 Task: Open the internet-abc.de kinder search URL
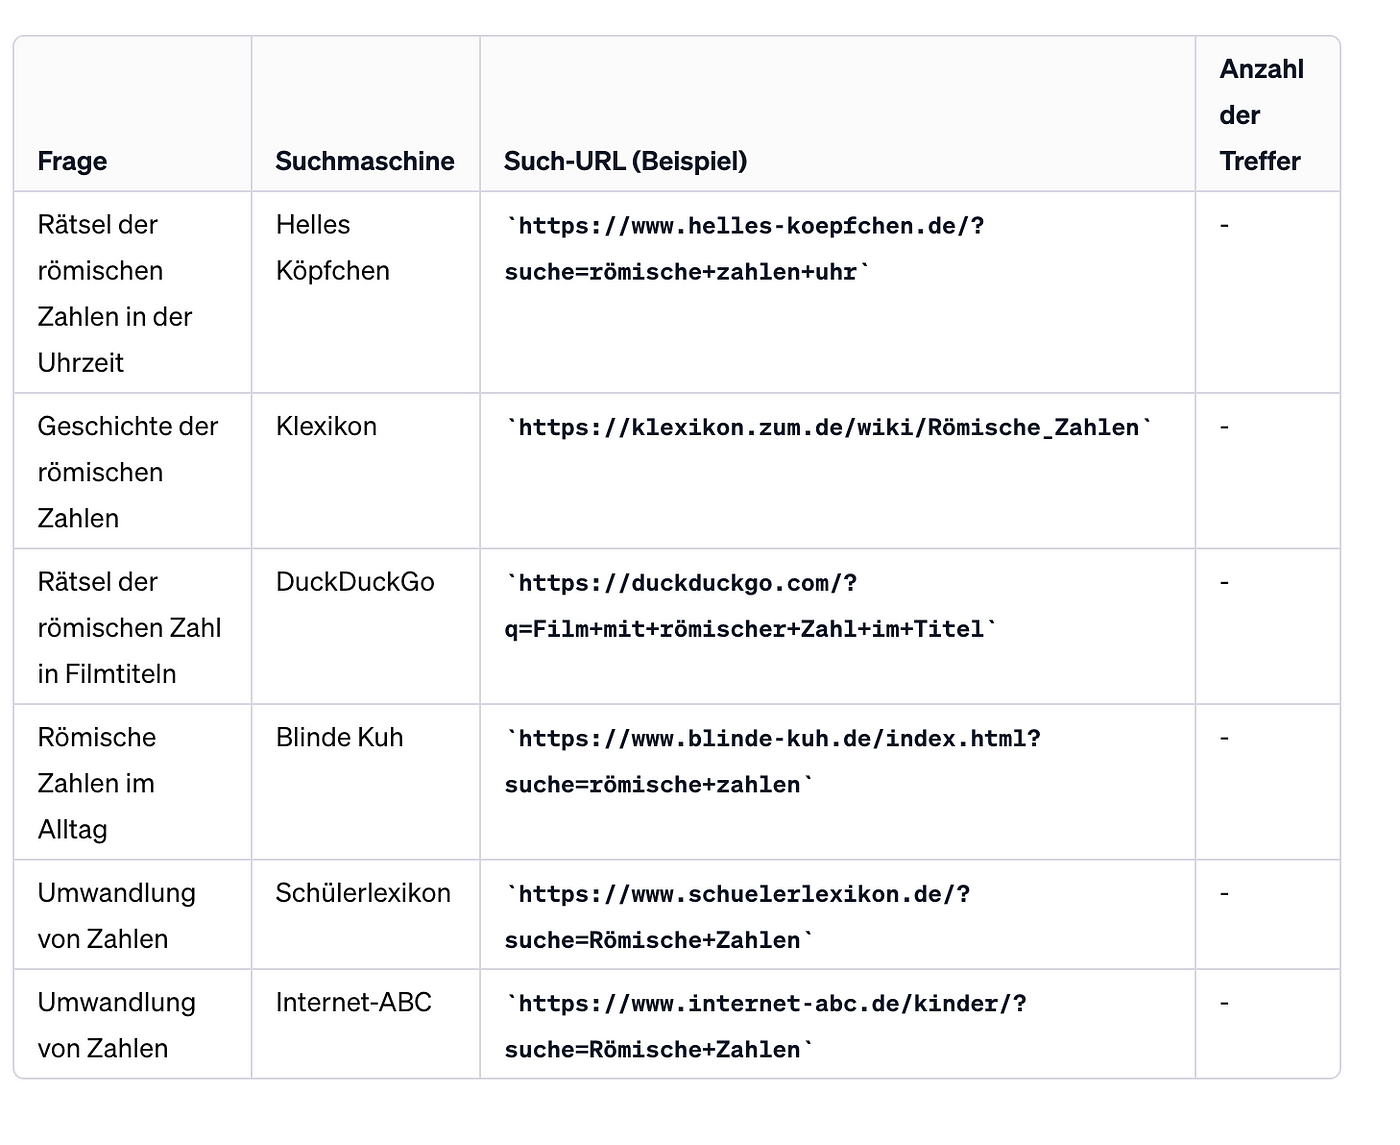(x=765, y=1026)
